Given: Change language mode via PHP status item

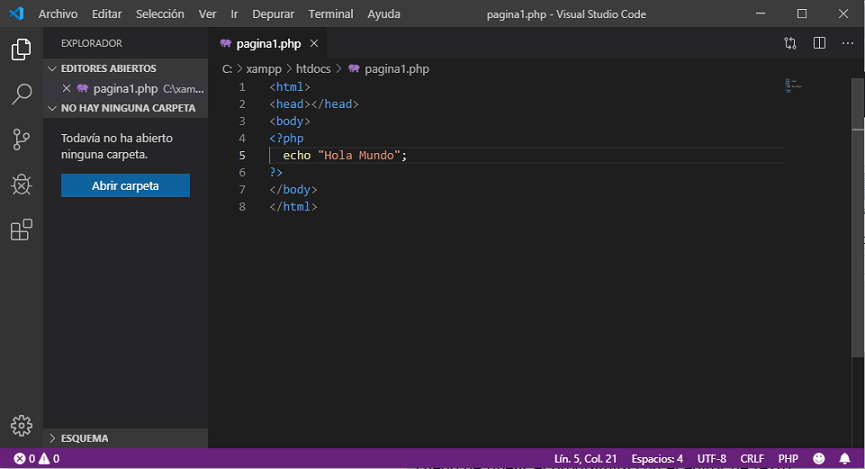Looking at the screenshot, I should point(788,459).
